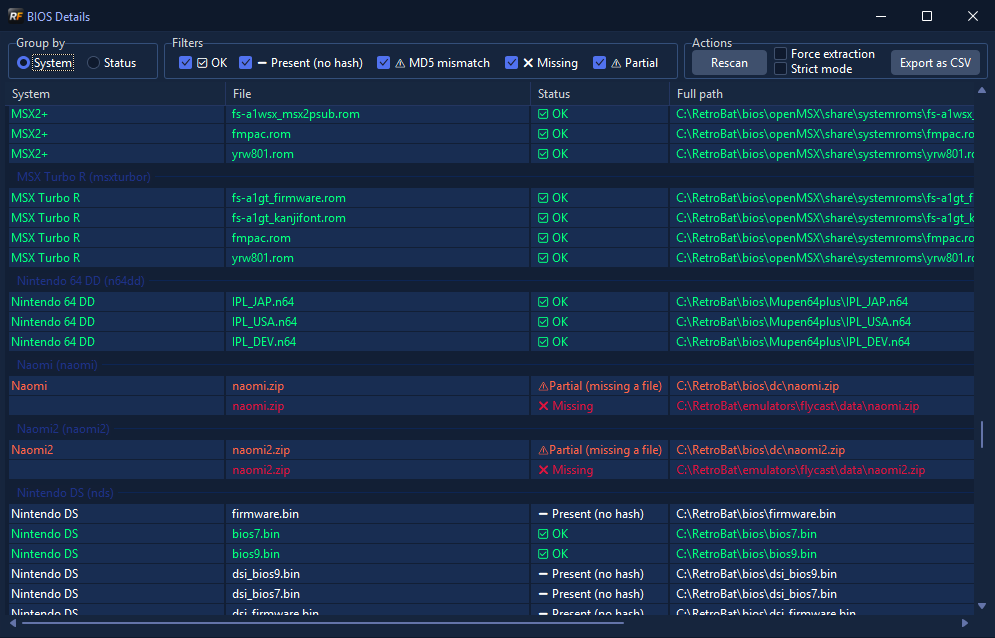995x638 pixels.
Task: Click the horizontal scrollbar right arrow
Action: 965,623
